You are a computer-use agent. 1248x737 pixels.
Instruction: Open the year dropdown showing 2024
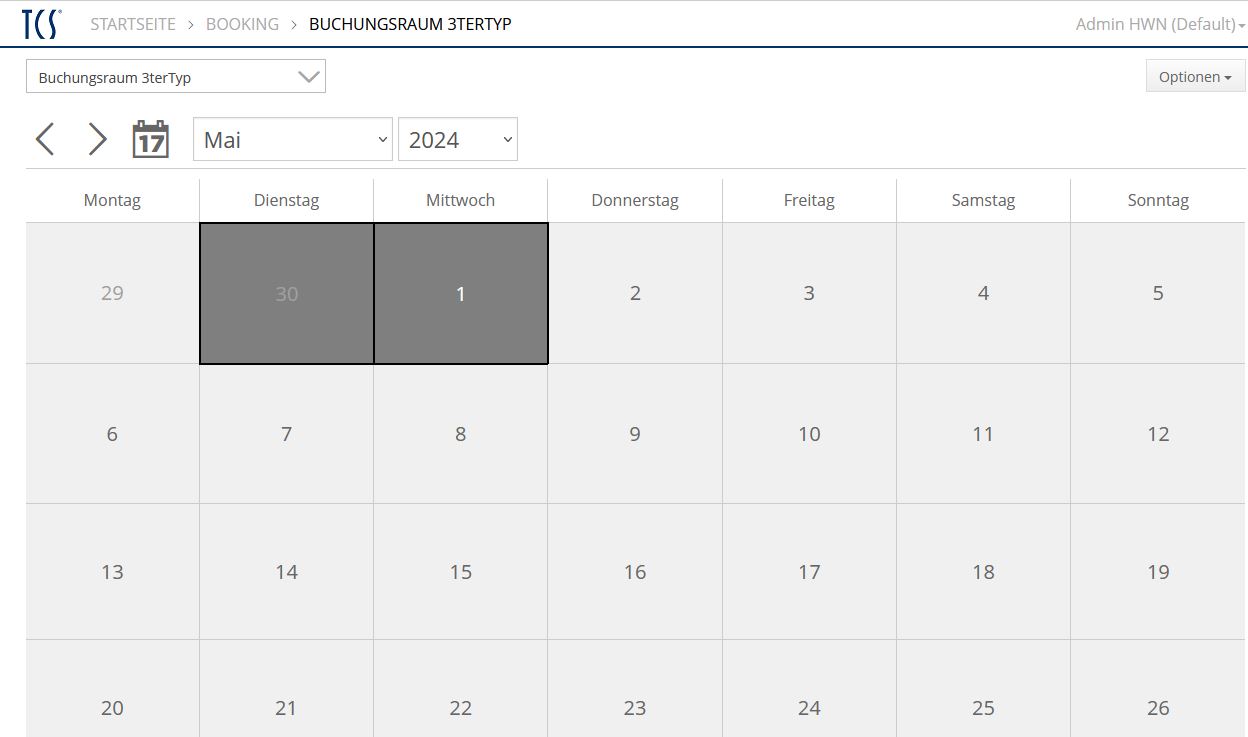(x=458, y=140)
